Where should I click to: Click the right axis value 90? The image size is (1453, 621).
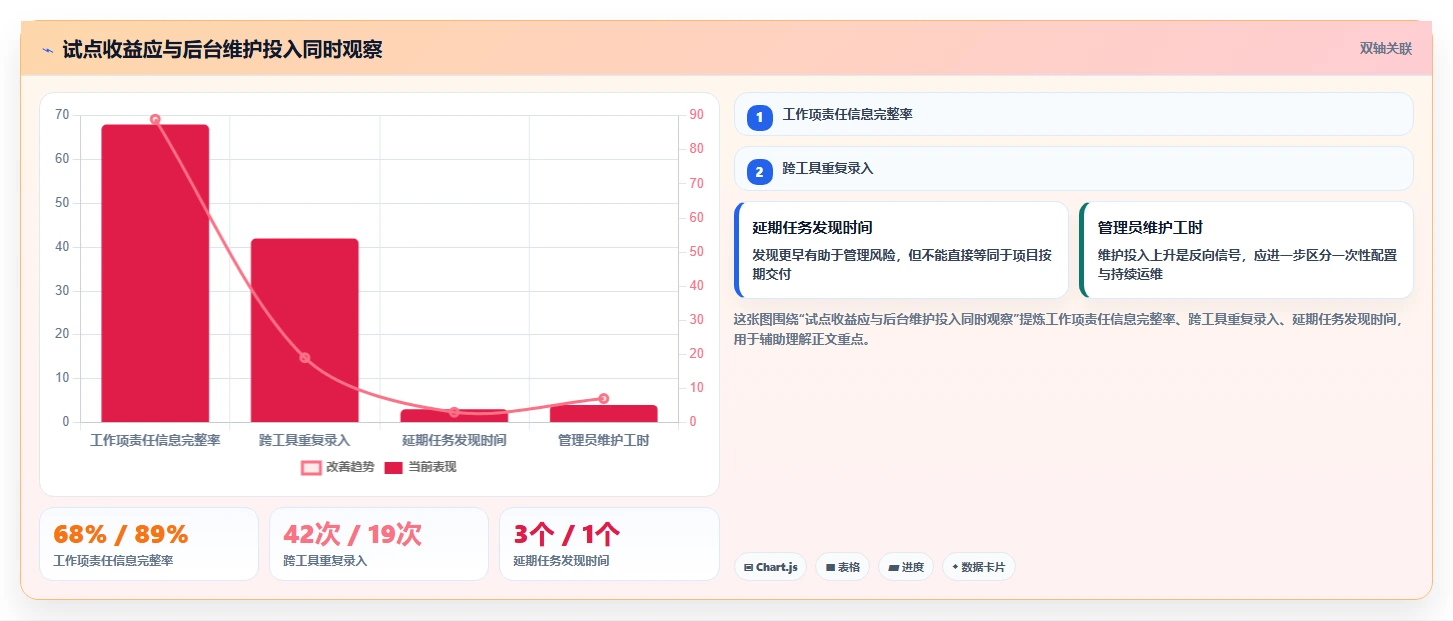click(696, 115)
